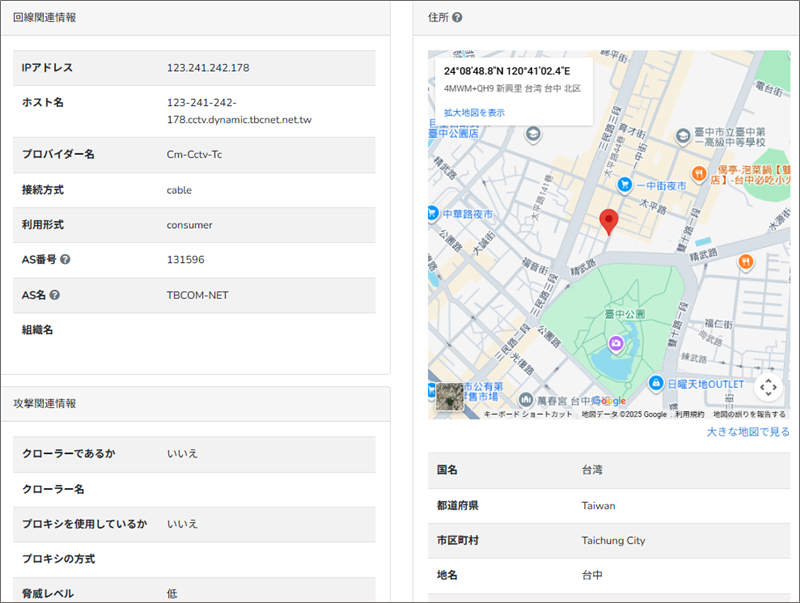Image resolution: width=800 pixels, height=603 pixels.
Task: Click the 一中街夜市 shopping cart marker
Action: 624,185
